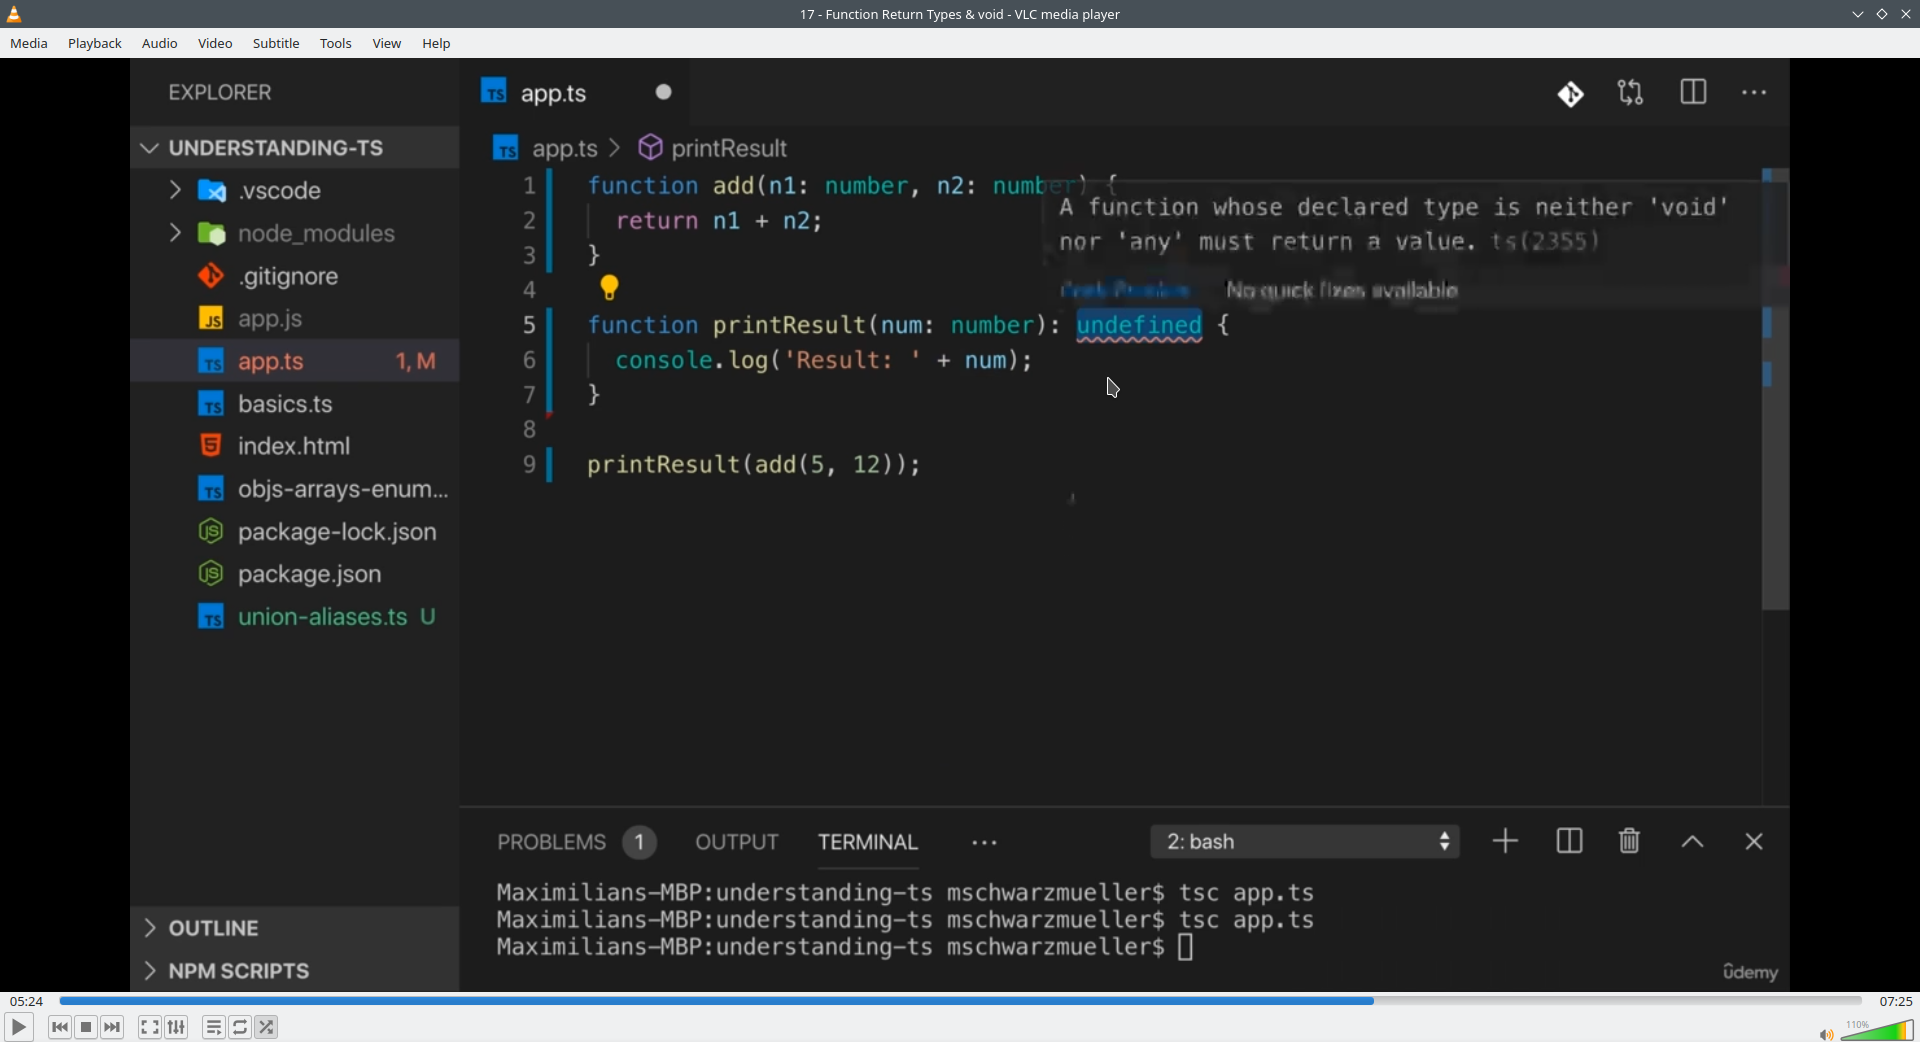This screenshot has height=1042, width=1920.
Task: Open index.html file
Action: 295,446
